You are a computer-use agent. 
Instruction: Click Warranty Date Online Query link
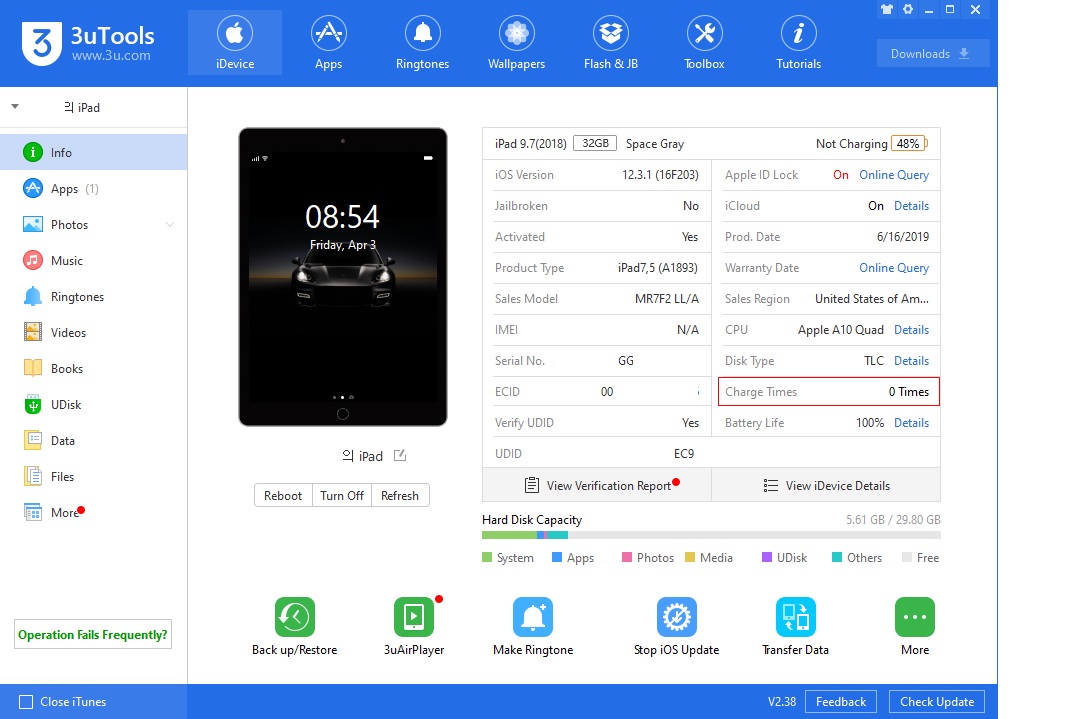pyautogui.click(x=894, y=267)
